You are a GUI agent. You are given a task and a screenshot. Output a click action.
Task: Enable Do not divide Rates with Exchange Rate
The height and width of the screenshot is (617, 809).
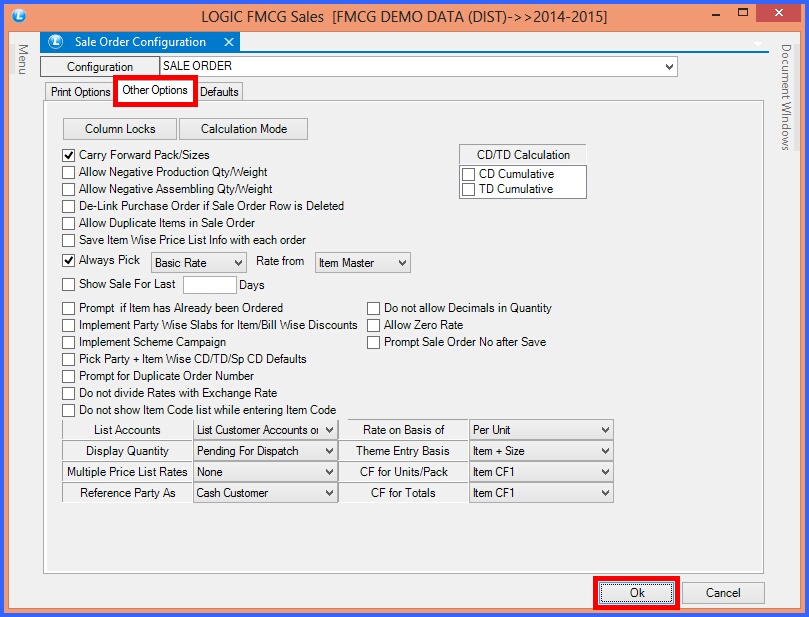(68, 393)
